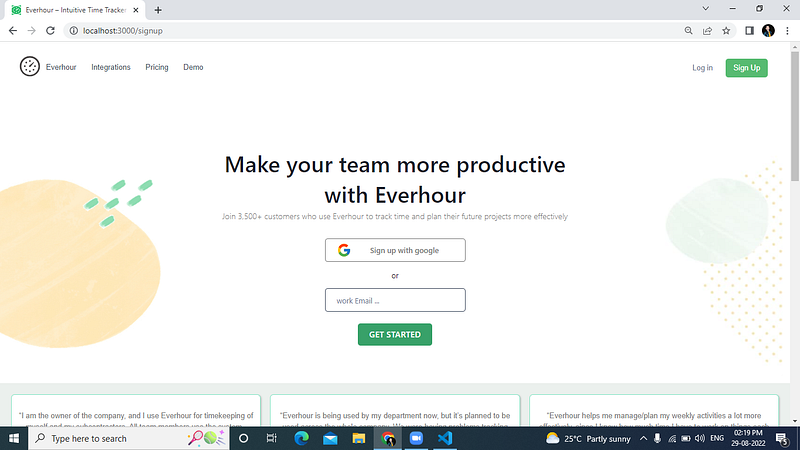Viewport: 800px width, 450px height.
Task: Open Mail app from taskbar
Action: [330, 438]
